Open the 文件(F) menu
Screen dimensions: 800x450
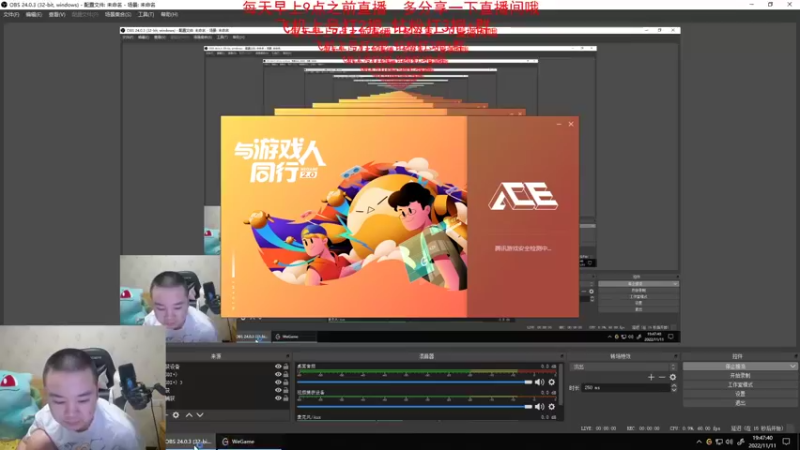click(11, 15)
